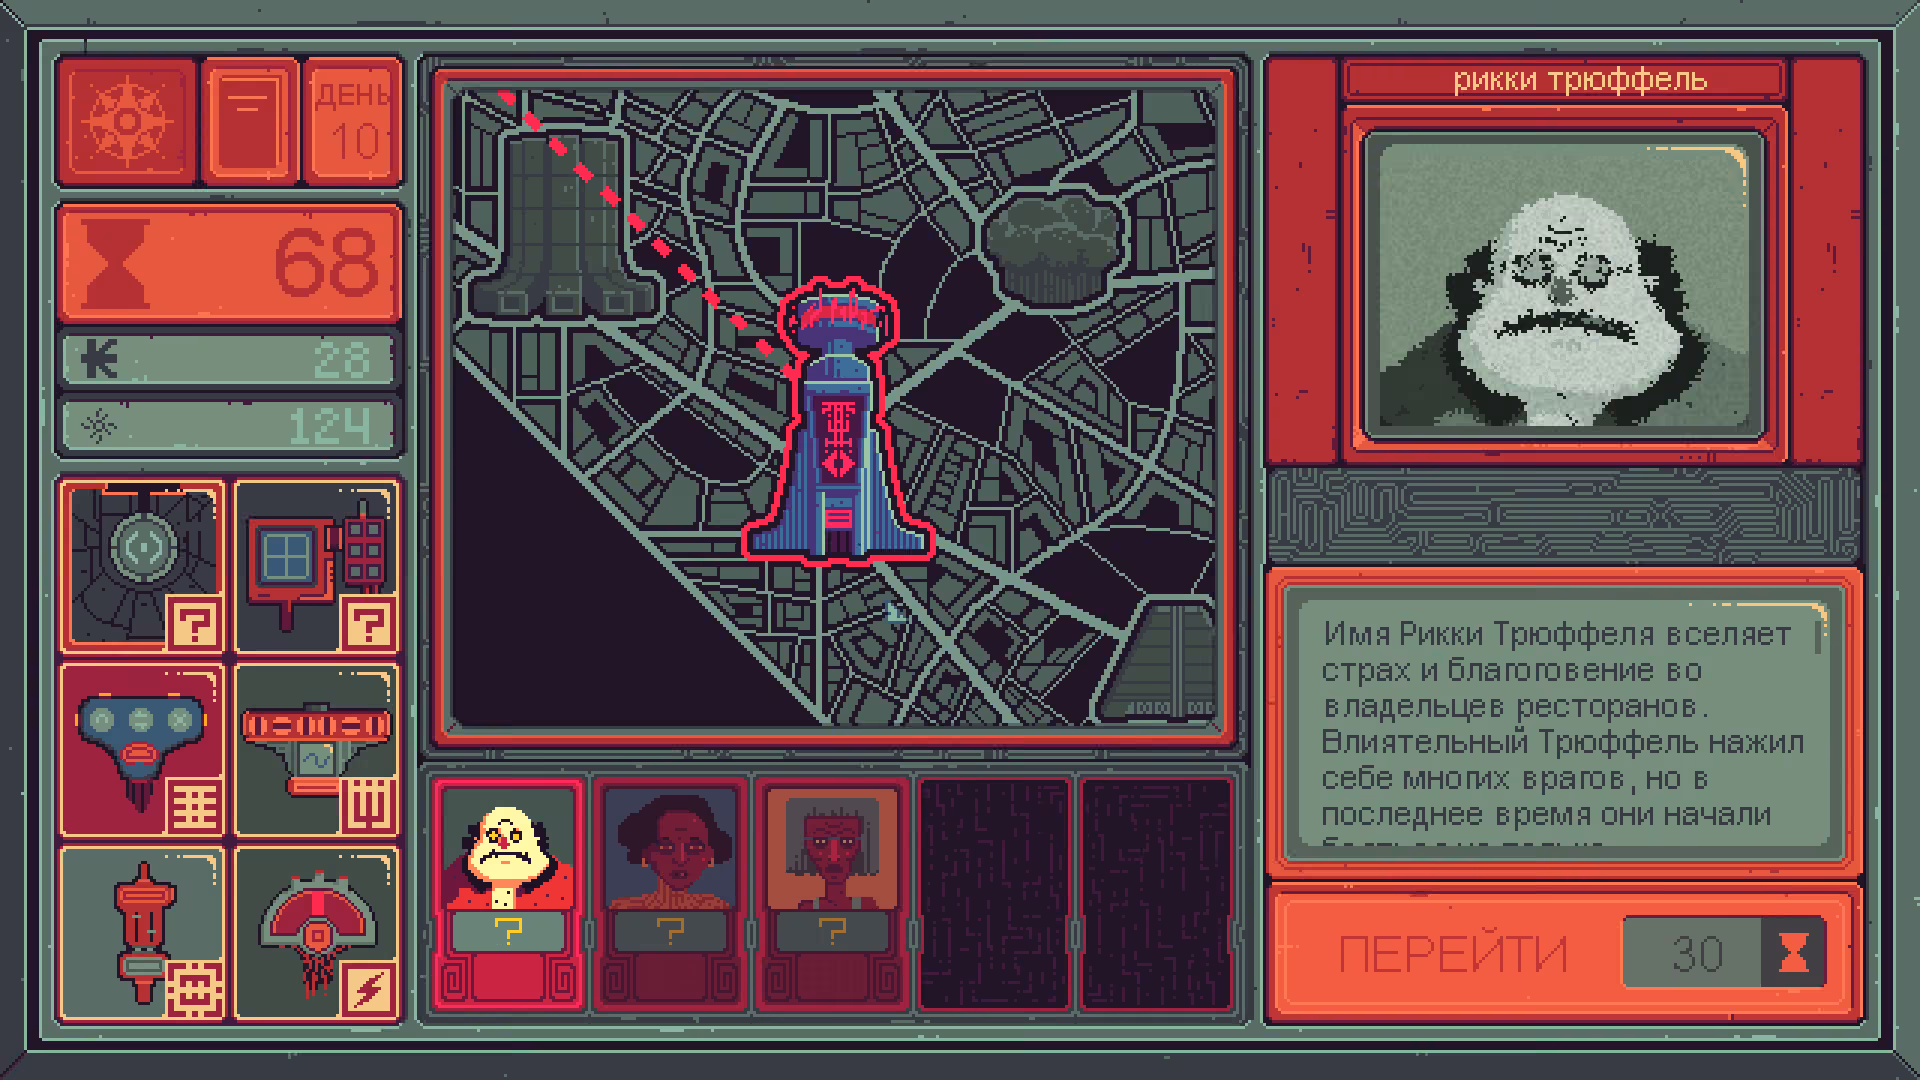1920x1080 pixels.
Task: Click the description text scrollbar
Action: coord(1818,636)
